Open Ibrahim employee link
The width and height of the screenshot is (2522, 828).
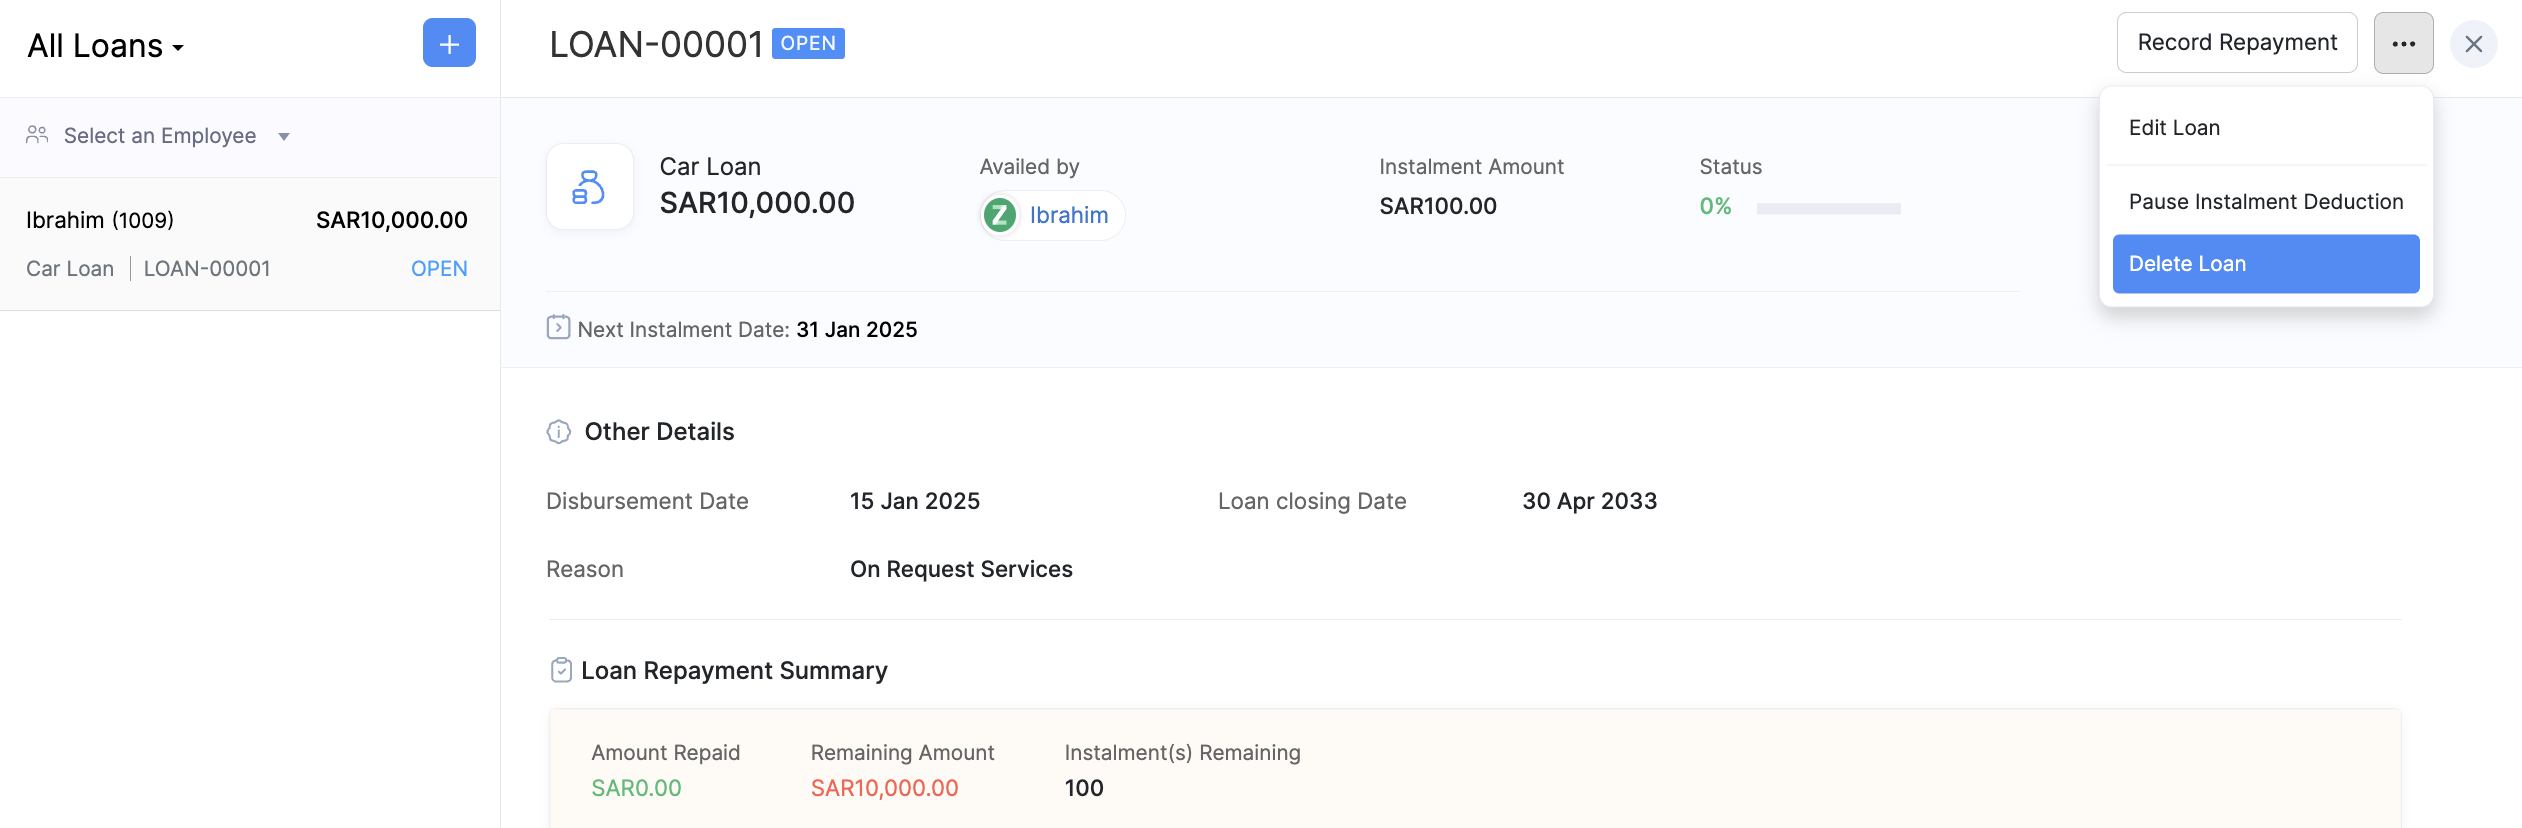coord(1068,215)
